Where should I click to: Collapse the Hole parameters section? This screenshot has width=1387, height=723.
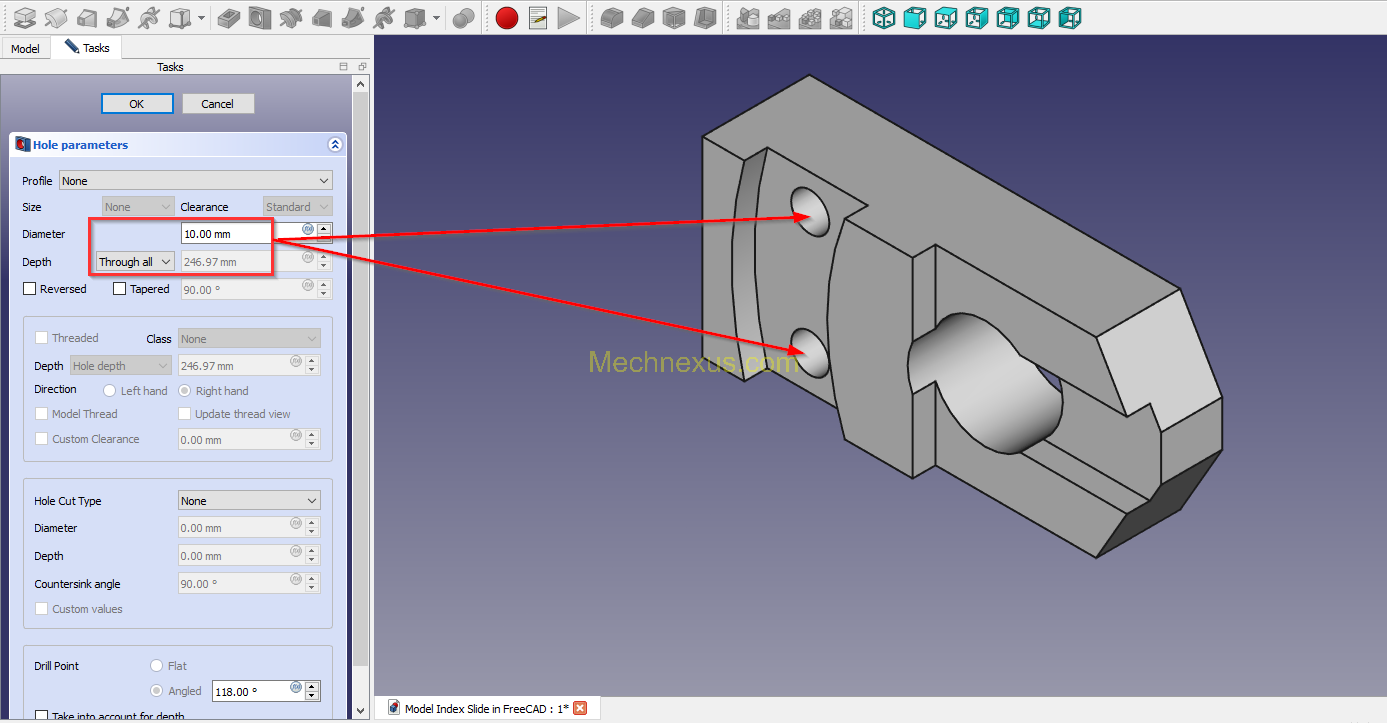334,145
